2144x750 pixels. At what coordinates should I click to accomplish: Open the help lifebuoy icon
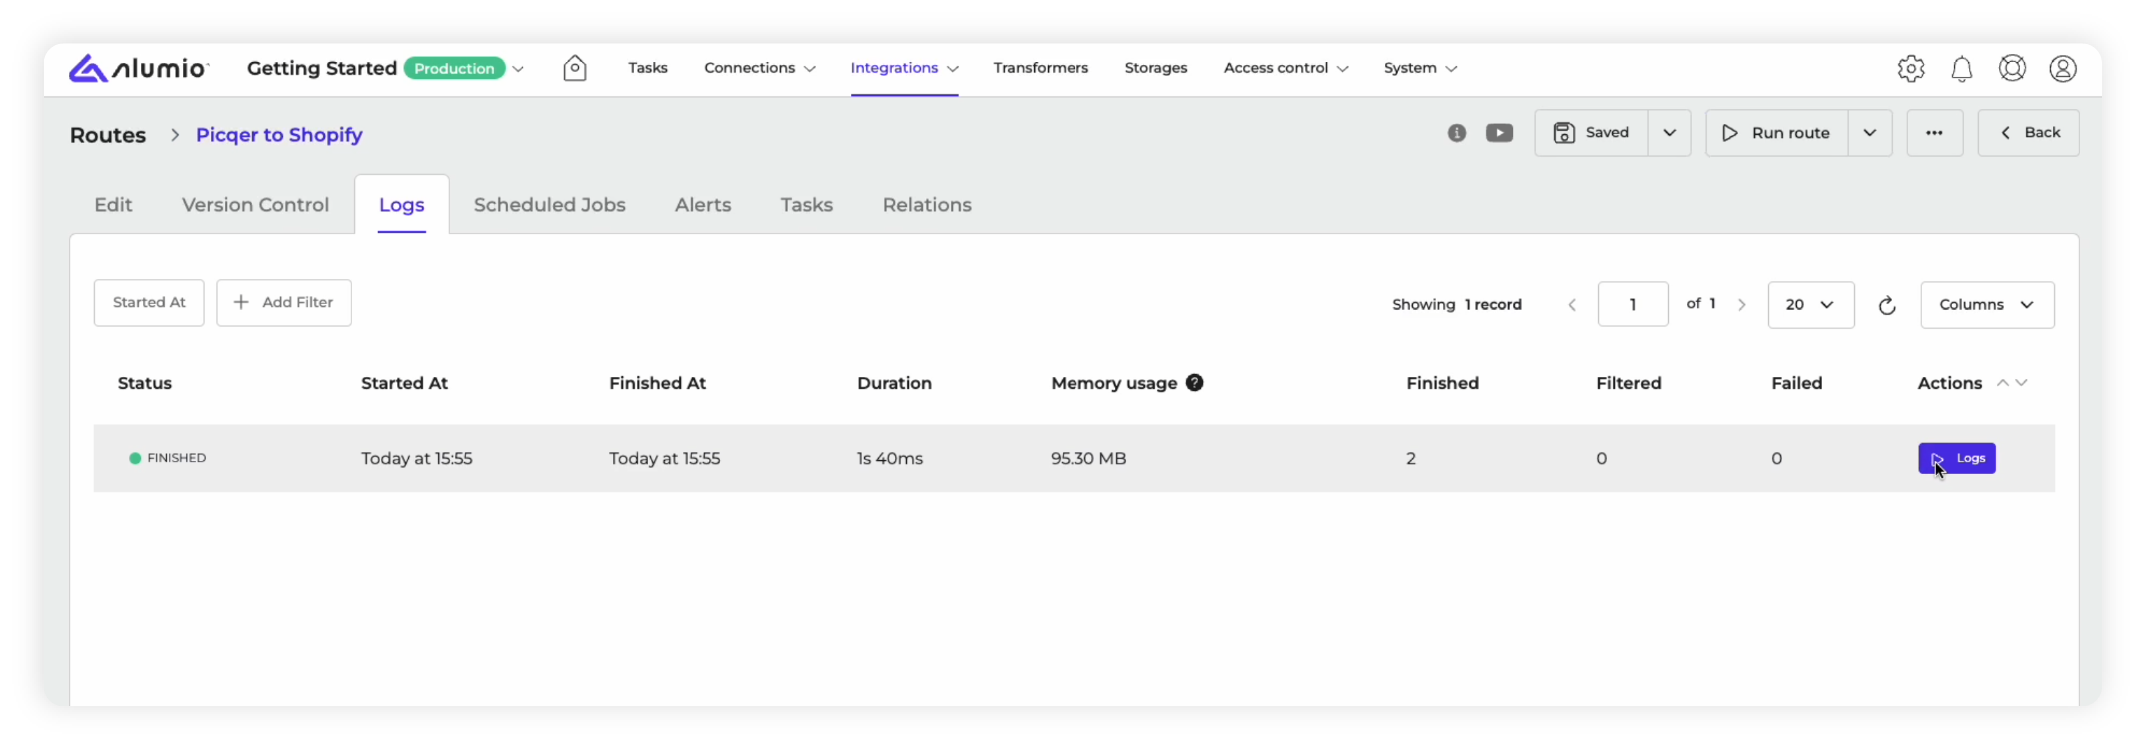pos(2012,68)
